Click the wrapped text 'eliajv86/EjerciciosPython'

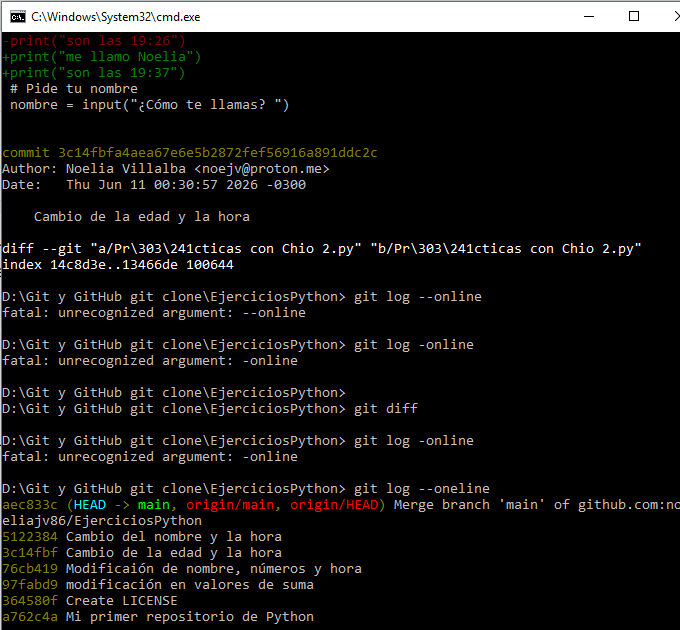tap(102, 521)
